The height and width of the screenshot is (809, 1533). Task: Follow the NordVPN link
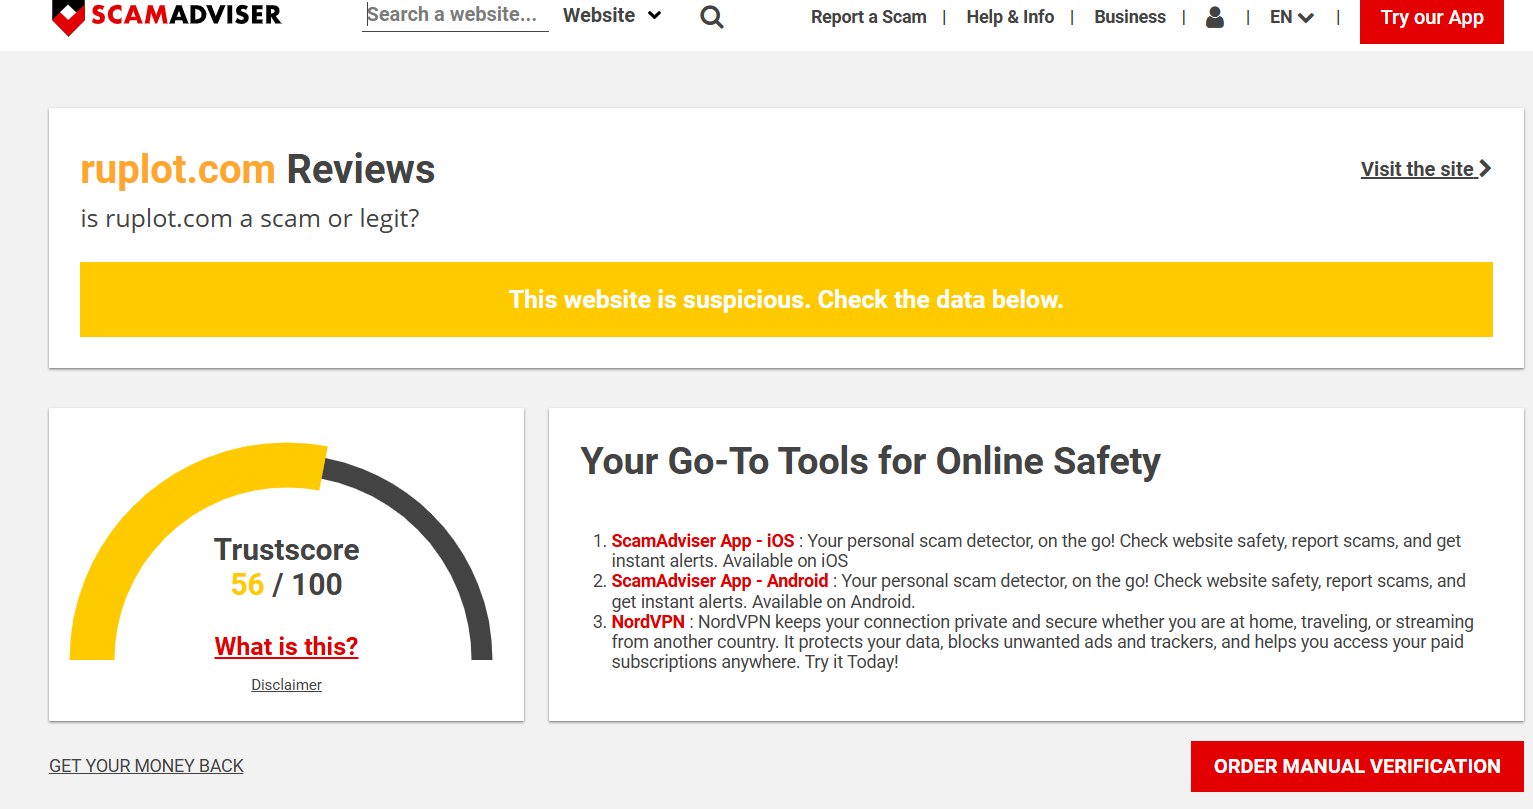(x=648, y=622)
